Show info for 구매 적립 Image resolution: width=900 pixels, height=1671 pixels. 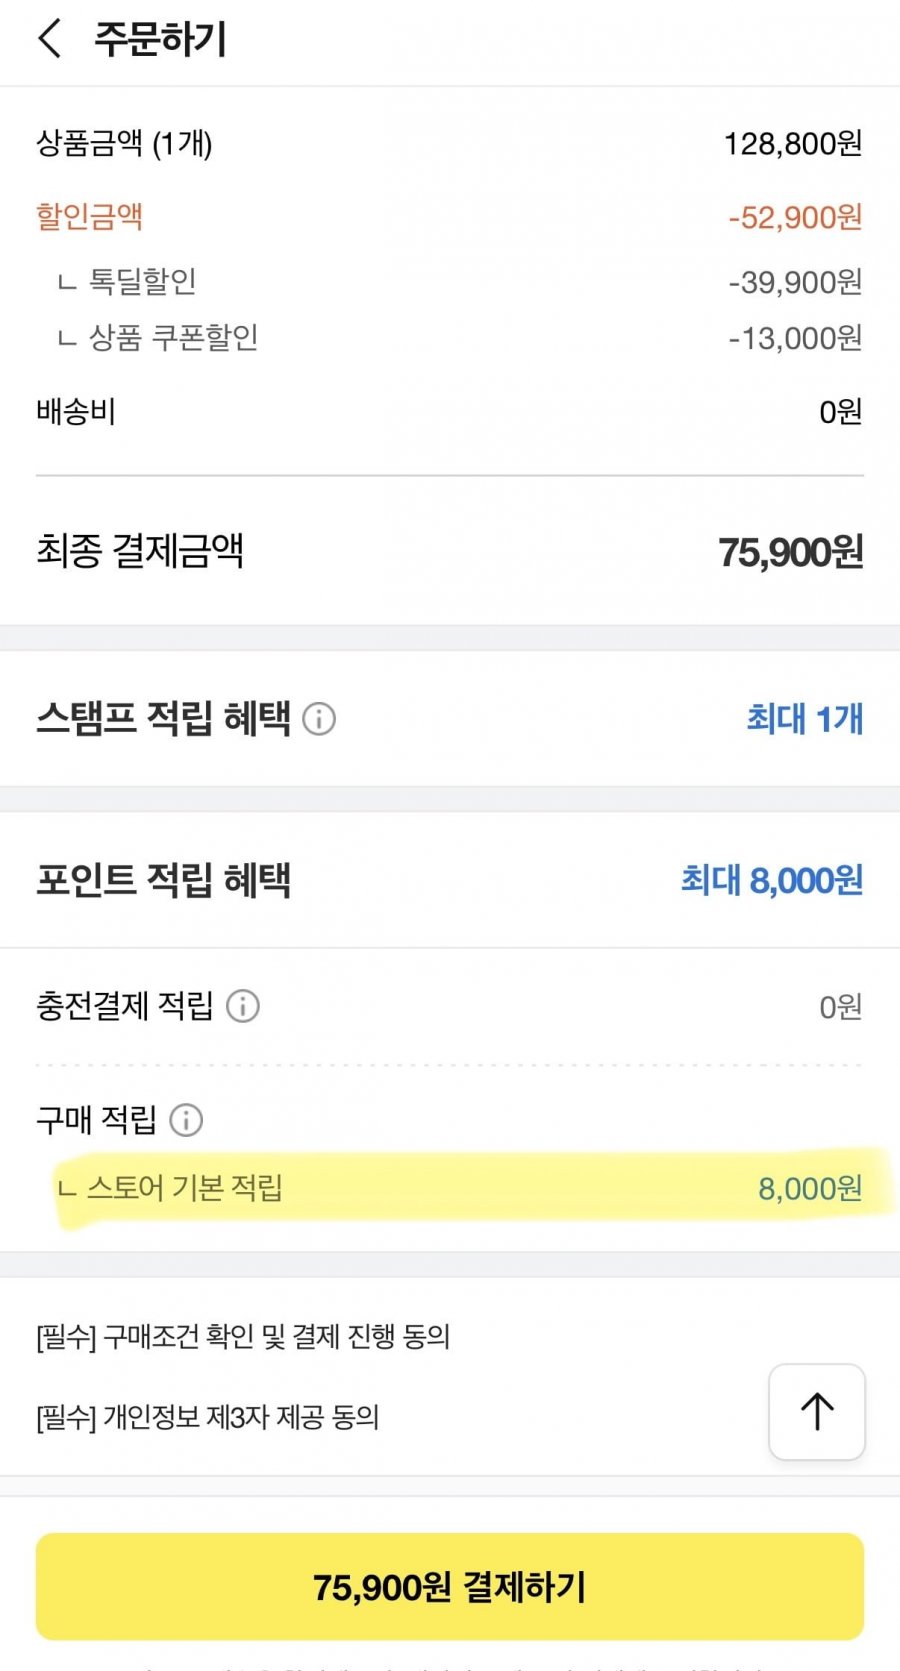click(186, 1120)
